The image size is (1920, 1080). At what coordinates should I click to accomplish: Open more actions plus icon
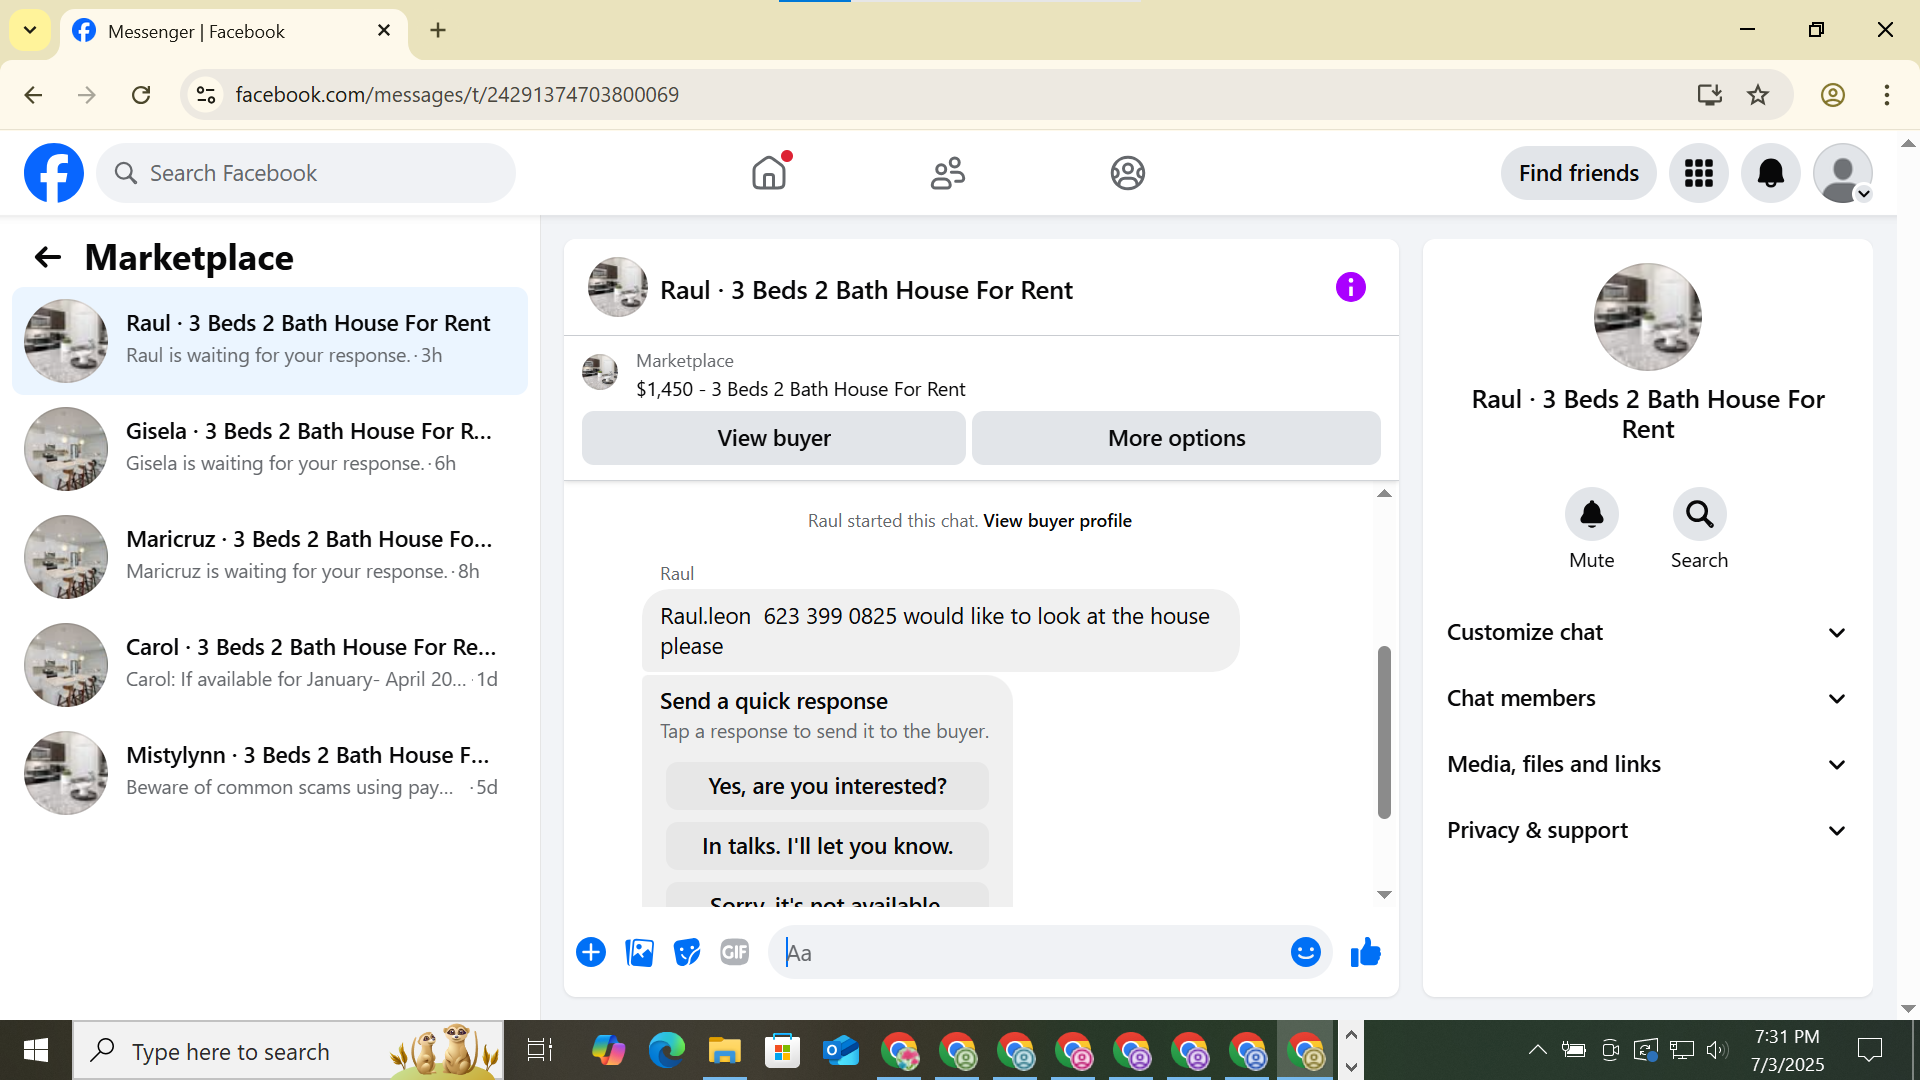pyautogui.click(x=591, y=953)
